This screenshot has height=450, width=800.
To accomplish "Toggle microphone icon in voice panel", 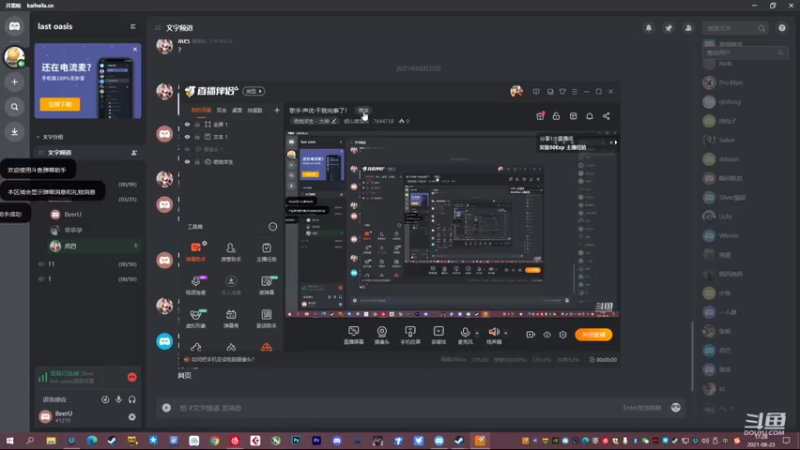I will [118, 399].
